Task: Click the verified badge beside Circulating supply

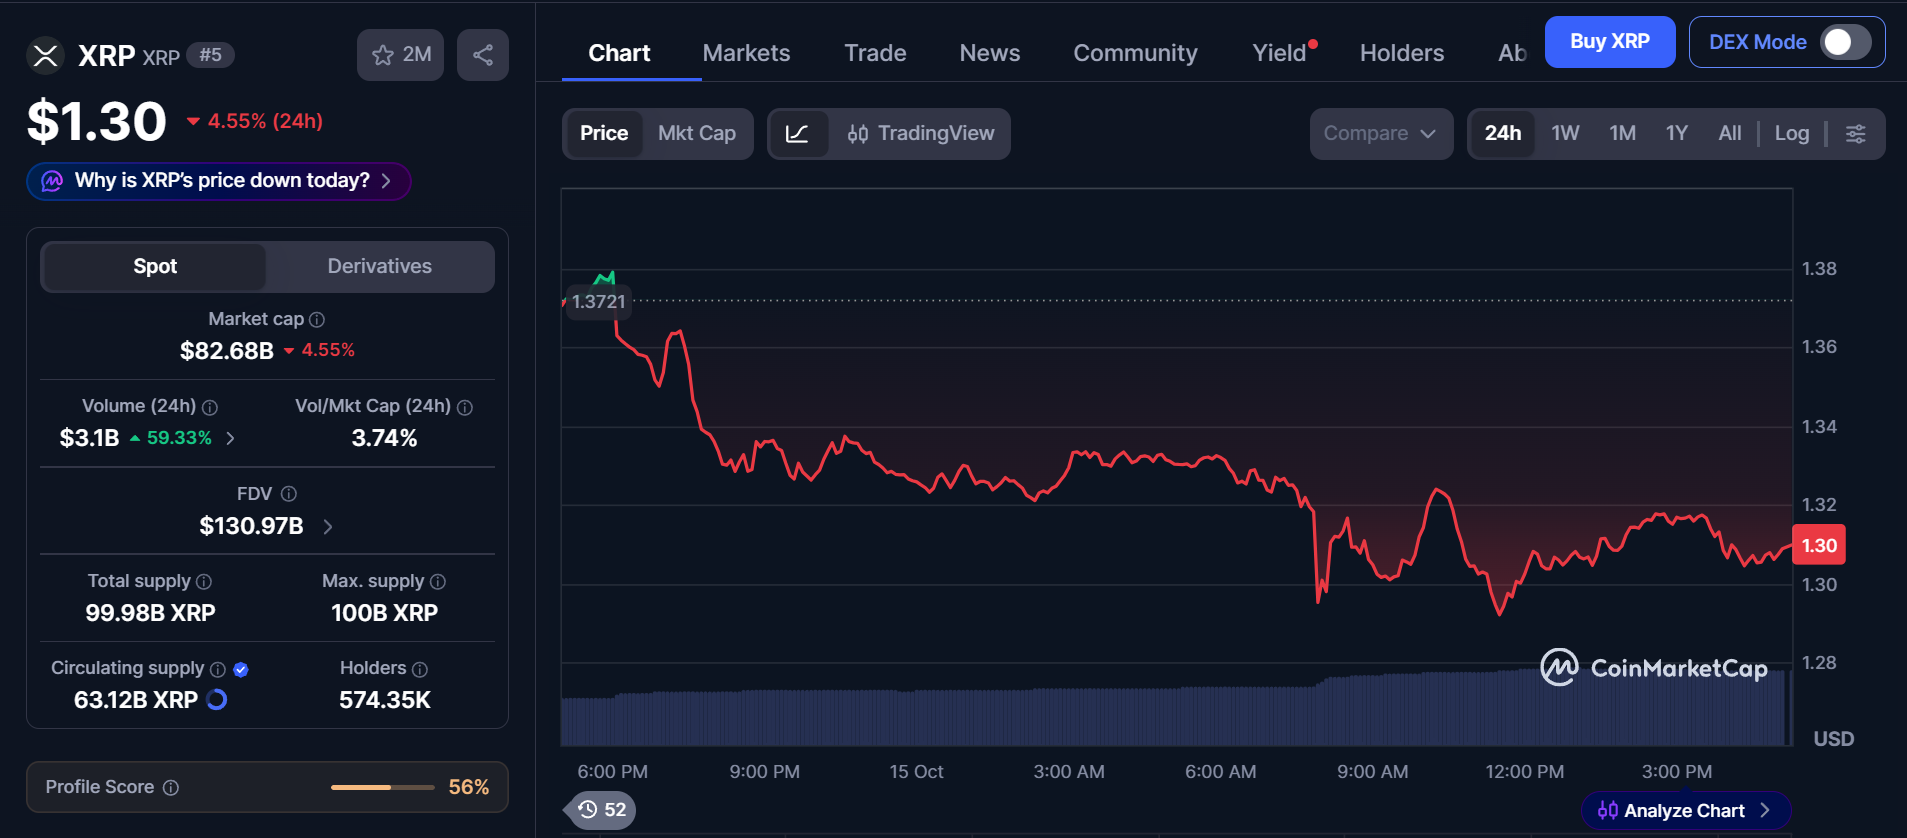Action: (x=241, y=669)
